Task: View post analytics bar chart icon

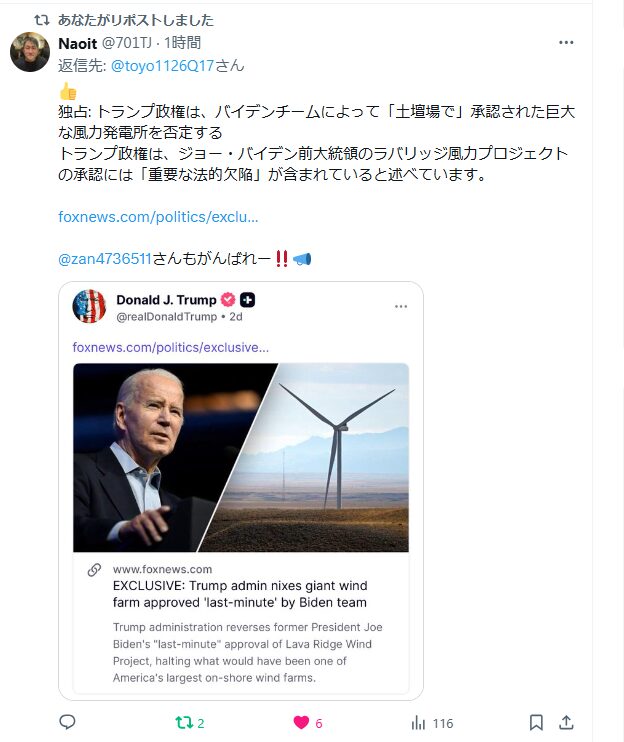Action: pyautogui.click(x=418, y=723)
